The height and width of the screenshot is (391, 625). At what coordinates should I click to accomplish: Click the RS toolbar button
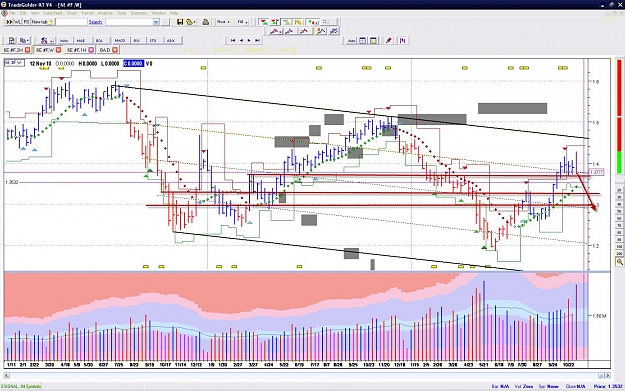[x=26, y=22]
